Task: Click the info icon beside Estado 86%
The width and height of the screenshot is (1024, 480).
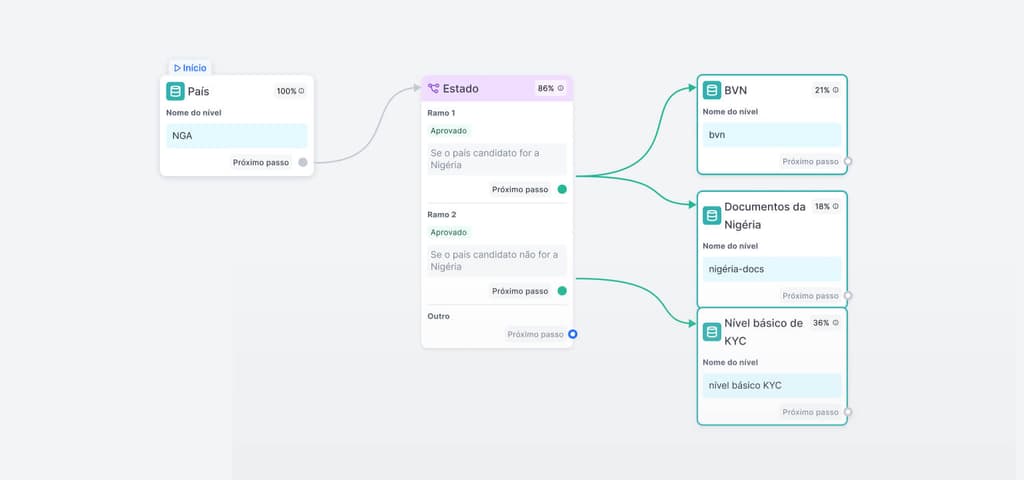Action: coord(561,88)
